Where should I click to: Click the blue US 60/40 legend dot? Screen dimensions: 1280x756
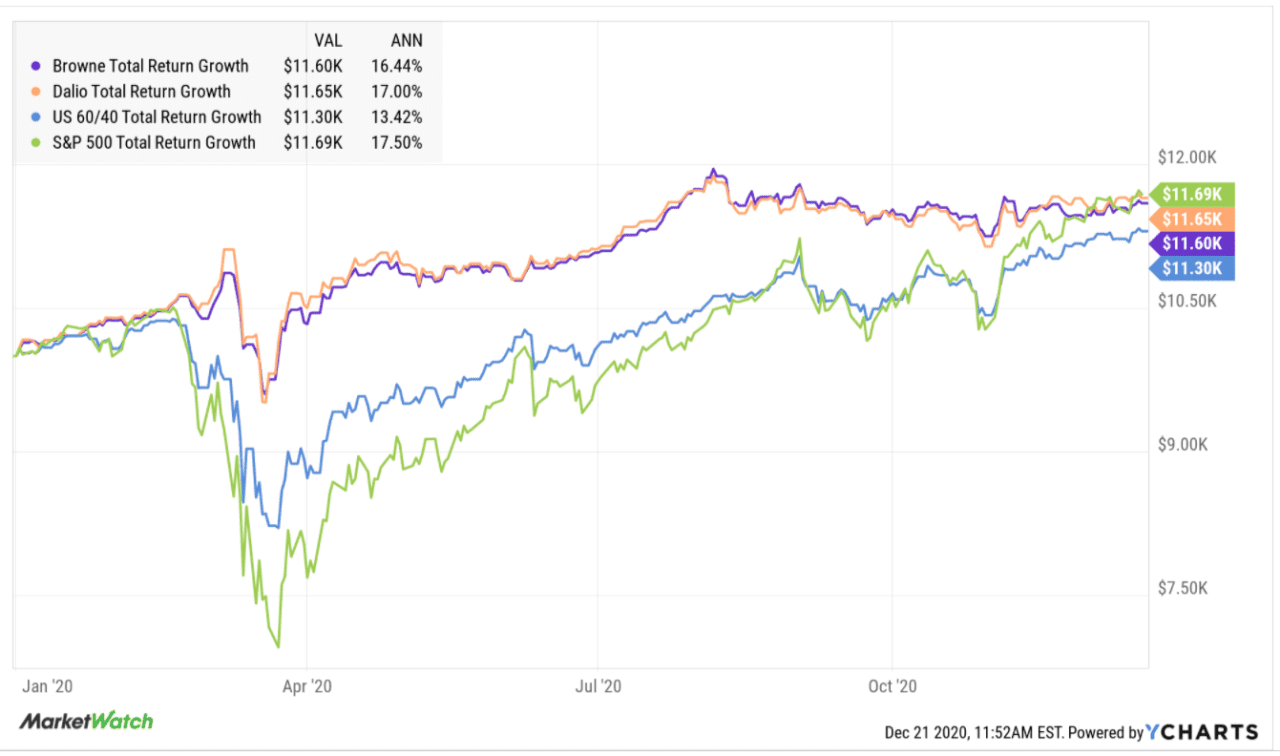36,117
